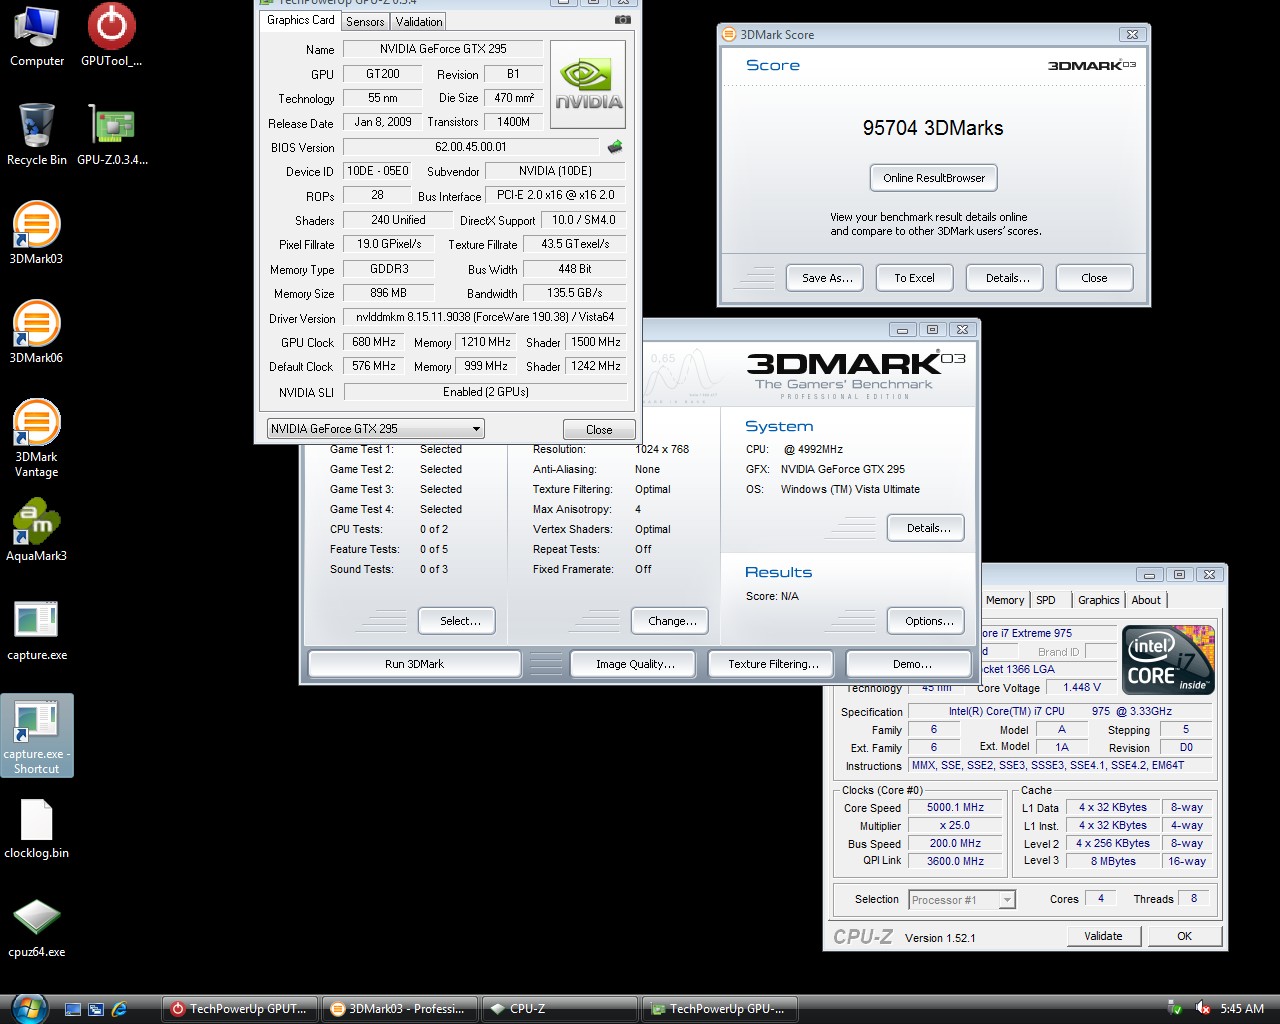Switch to 3DMark03 taskbar item
Viewport: 1280px width, 1024px height.
click(x=399, y=1009)
